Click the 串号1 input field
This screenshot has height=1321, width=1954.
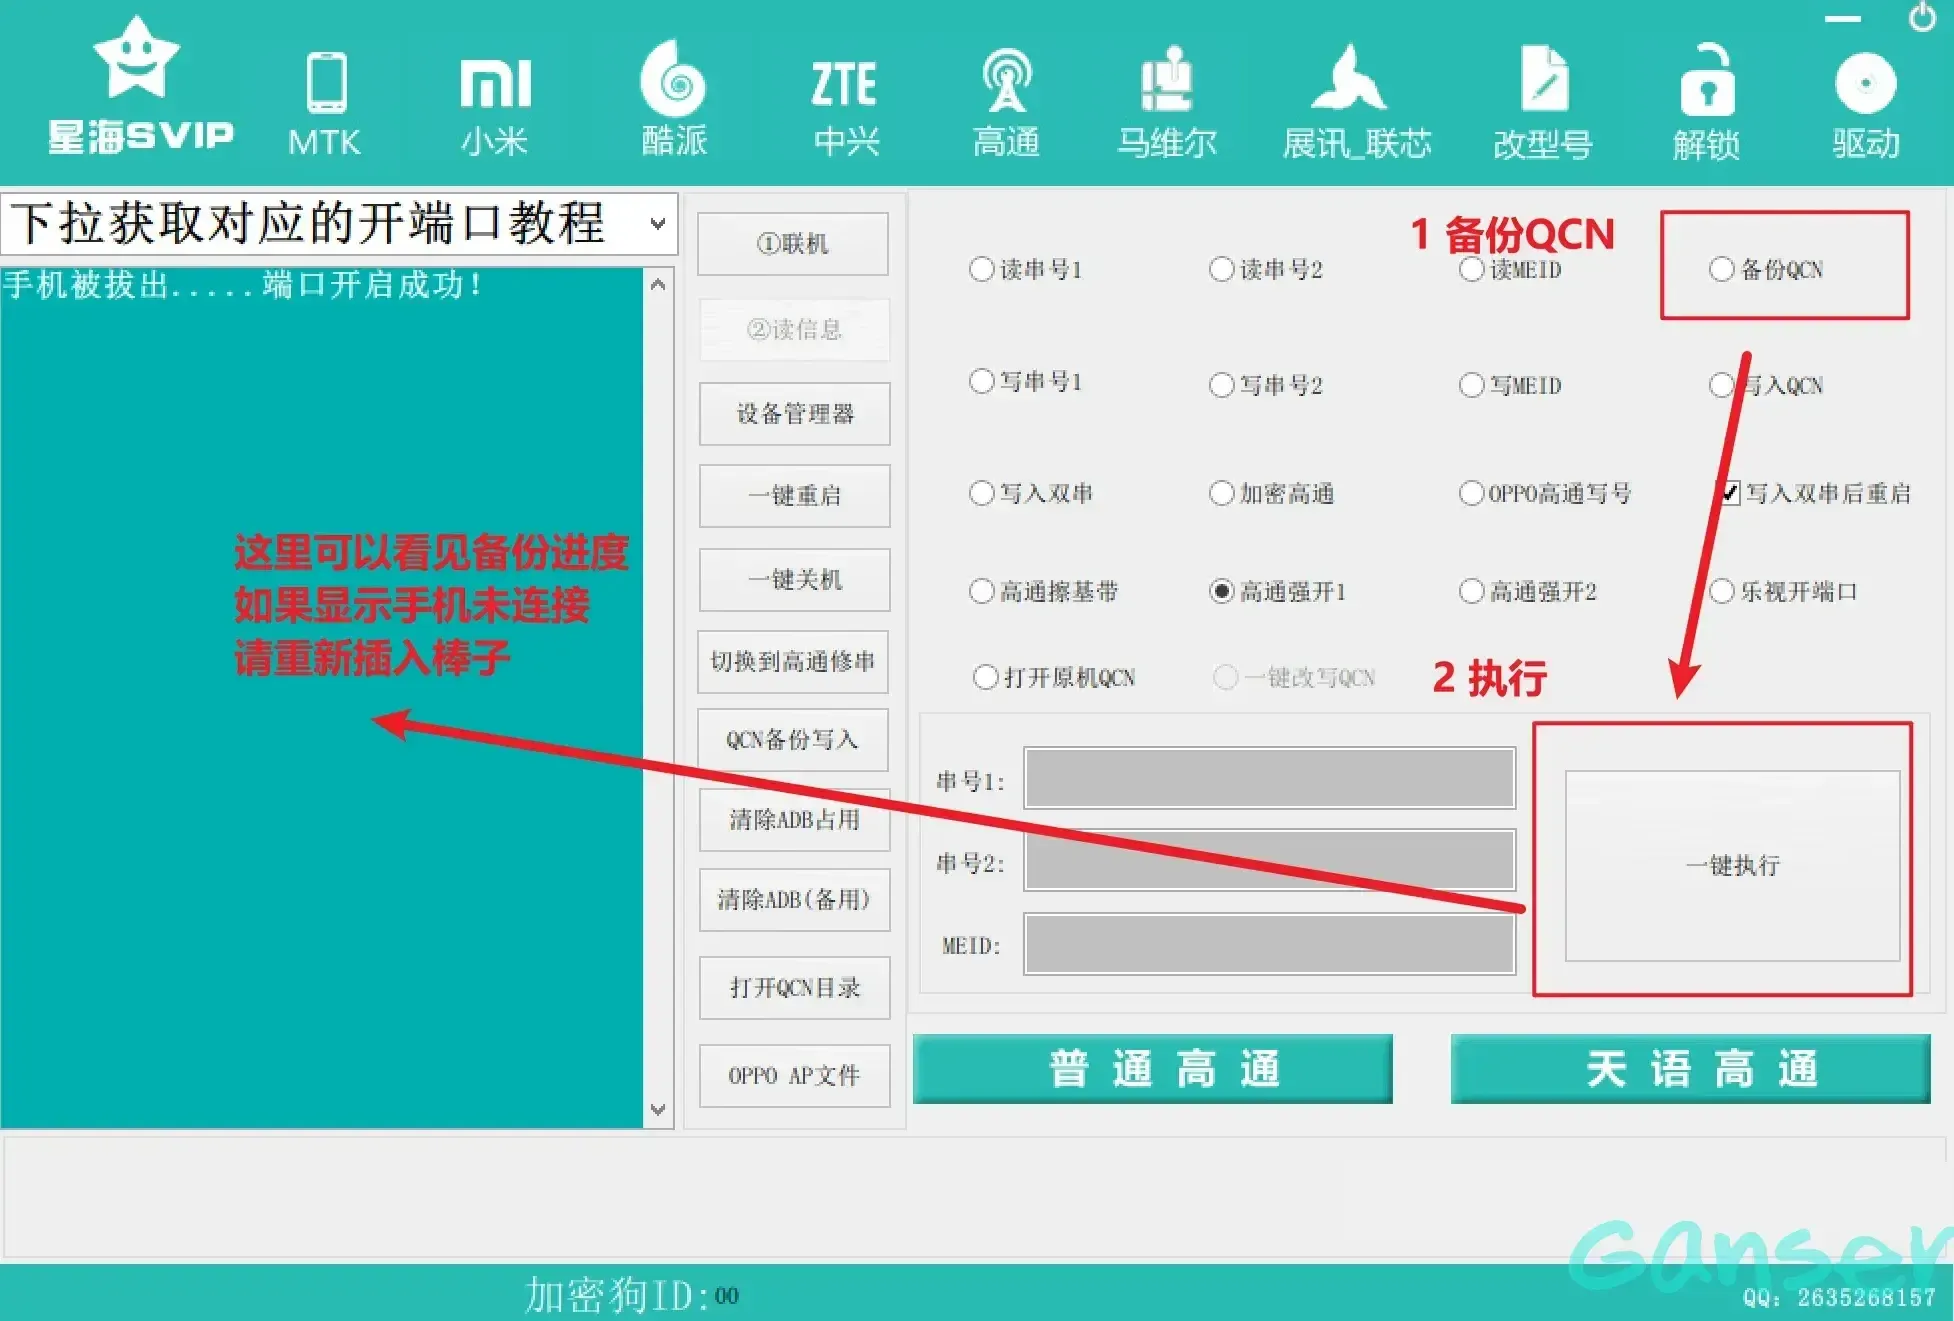click(x=1269, y=778)
